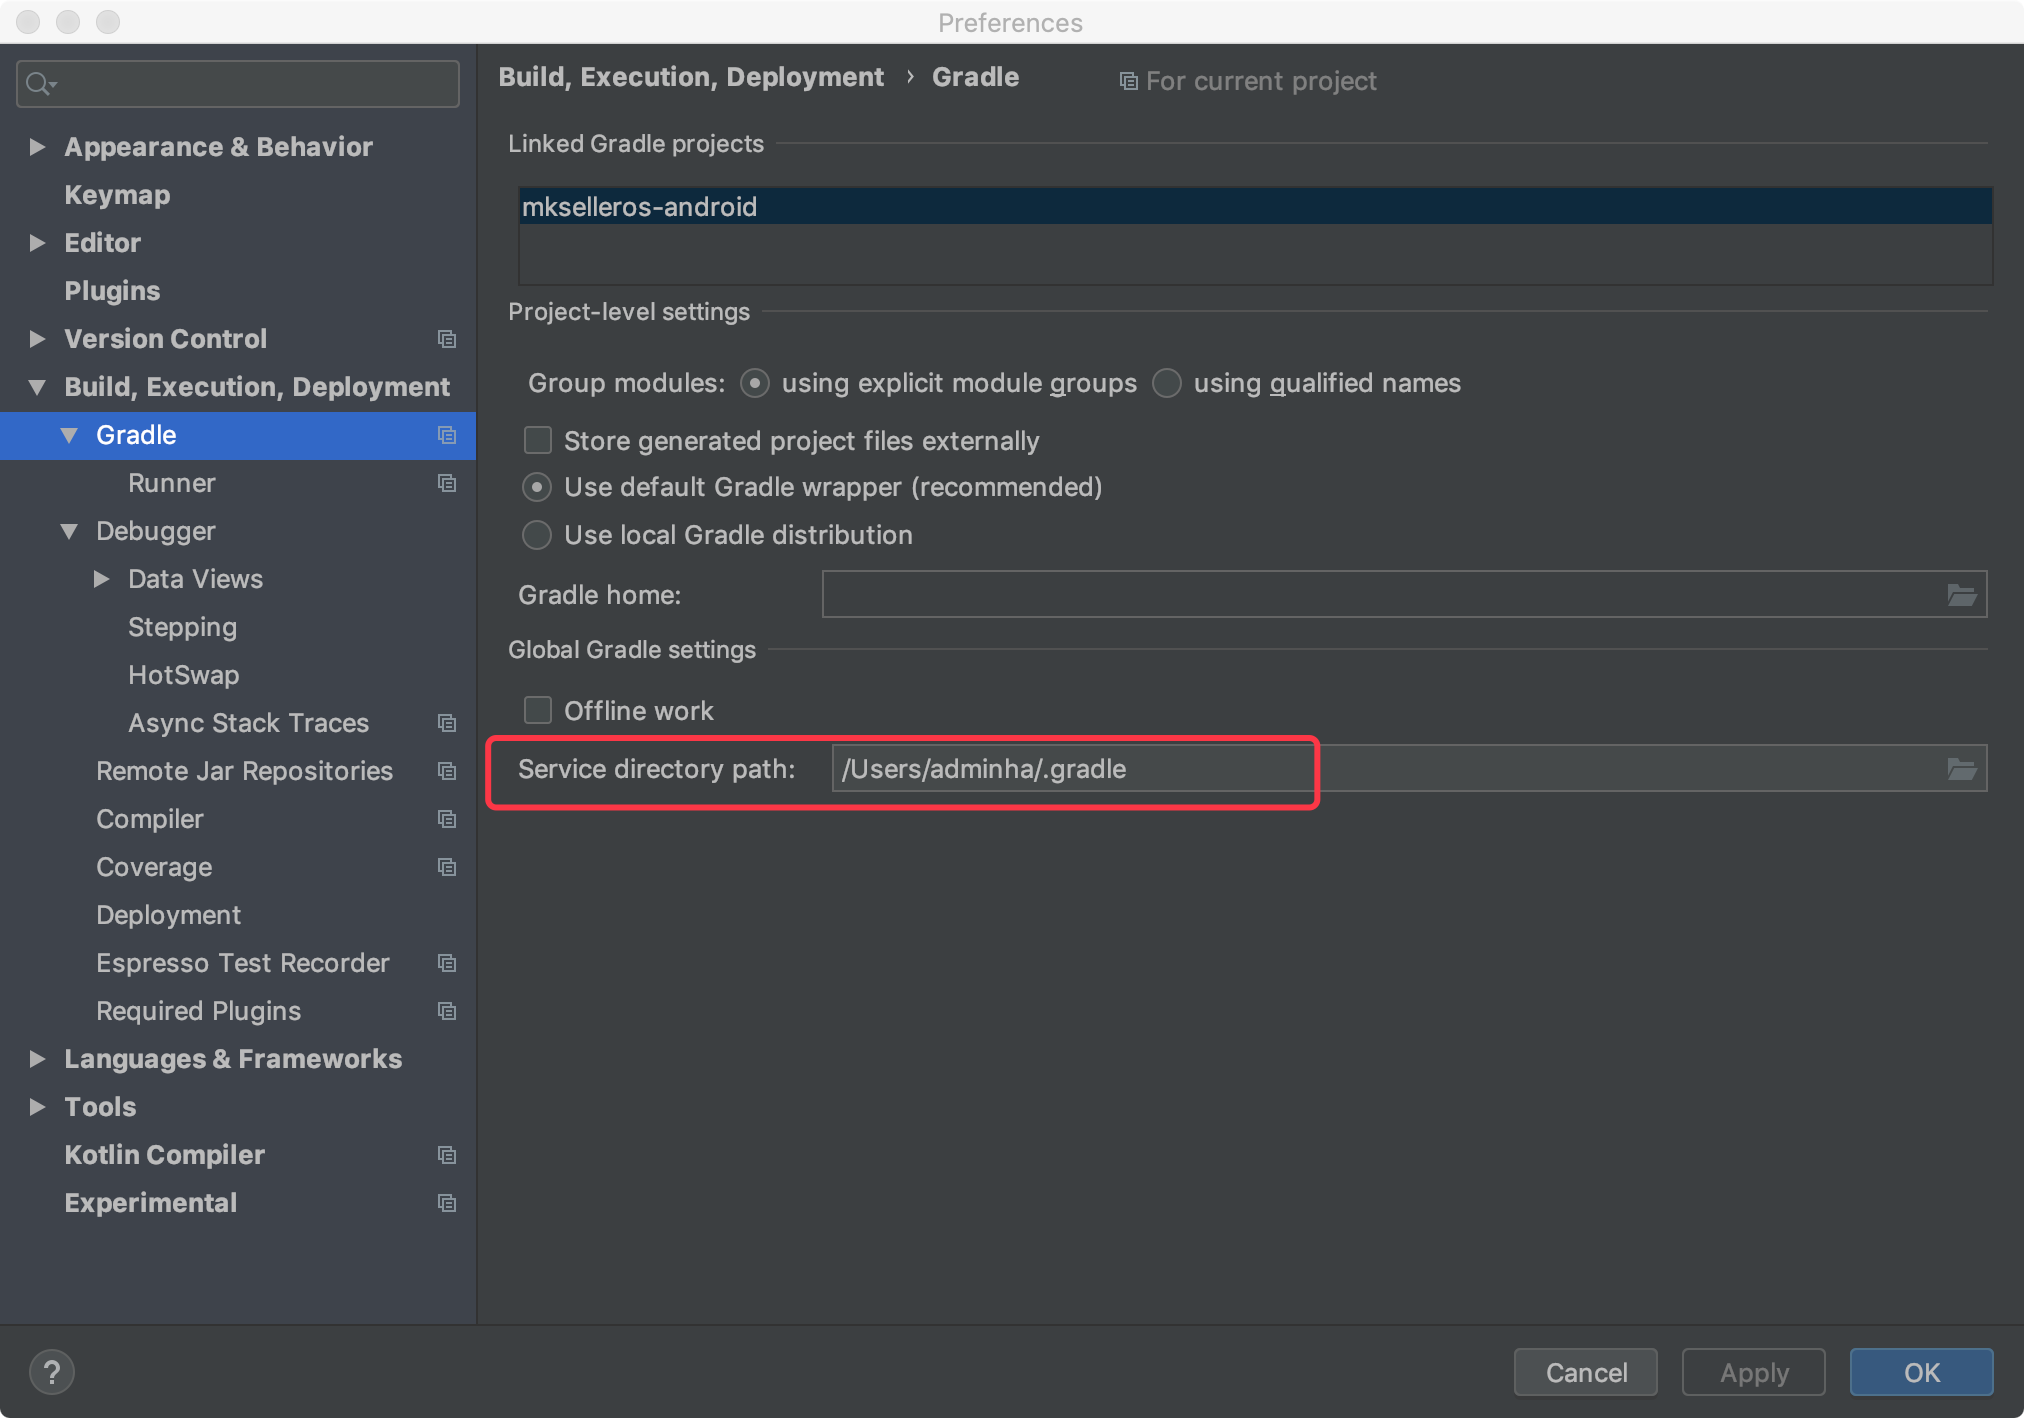Click the search magnifier icon in sidebar
The width and height of the screenshot is (2024, 1418).
coord(39,84)
